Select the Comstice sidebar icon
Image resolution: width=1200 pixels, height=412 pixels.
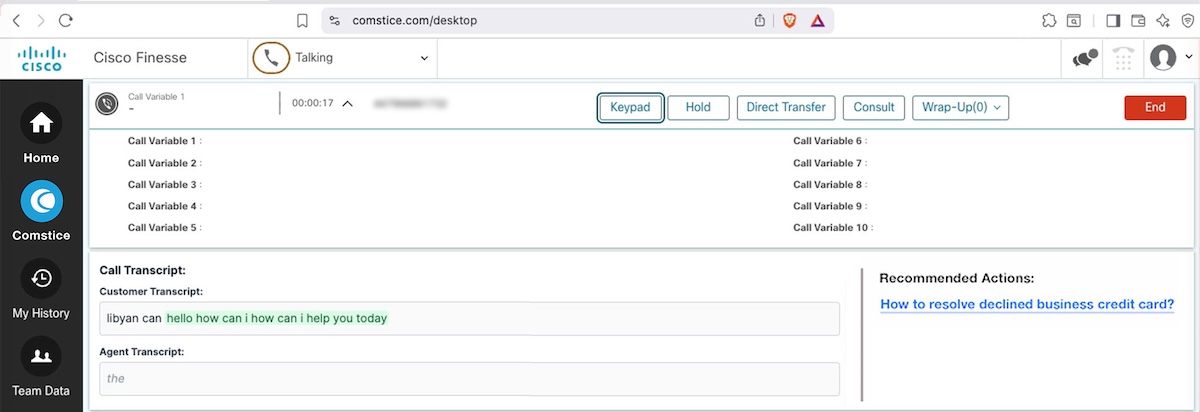pyautogui.click(x=41, y=202)
